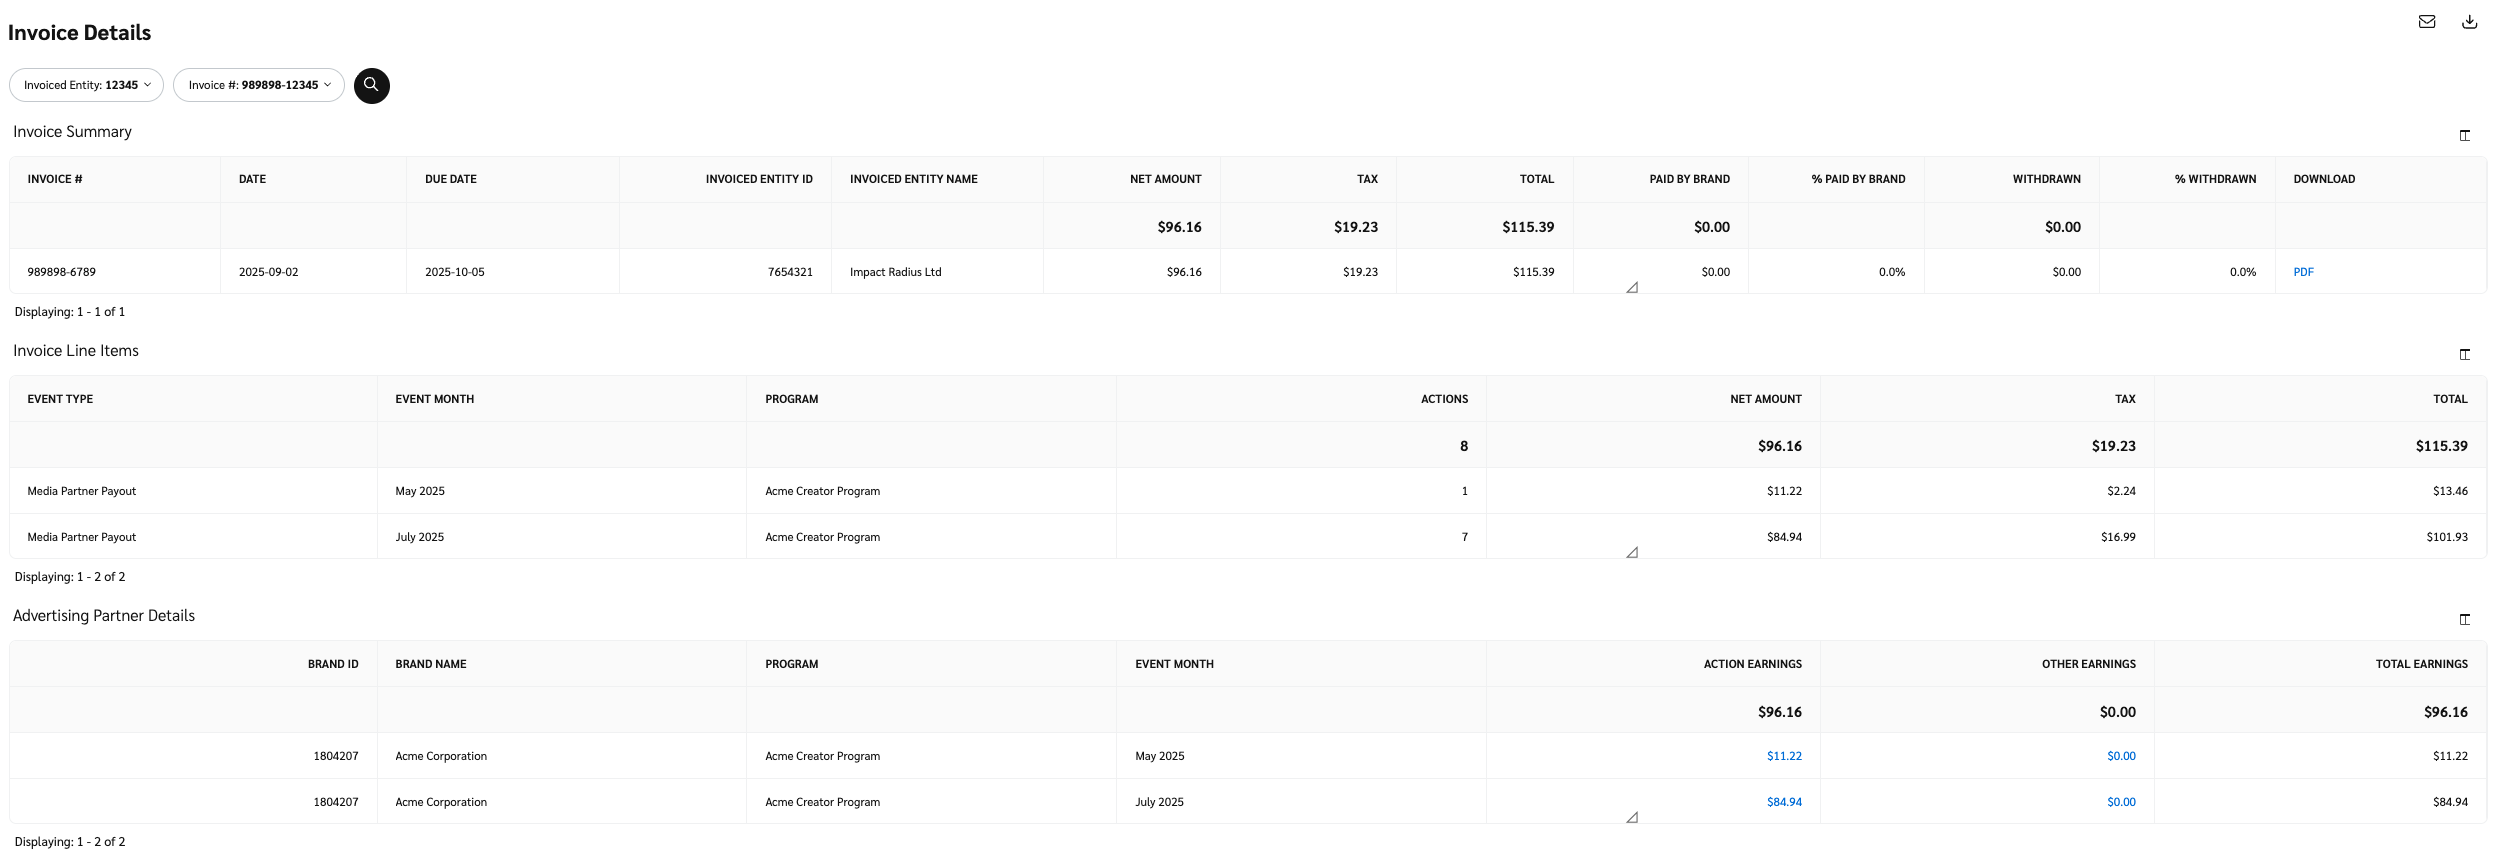Viewport: 2499px width, 860px height.
Task: Download the invoice PDF link
Action: [2303, 272]
